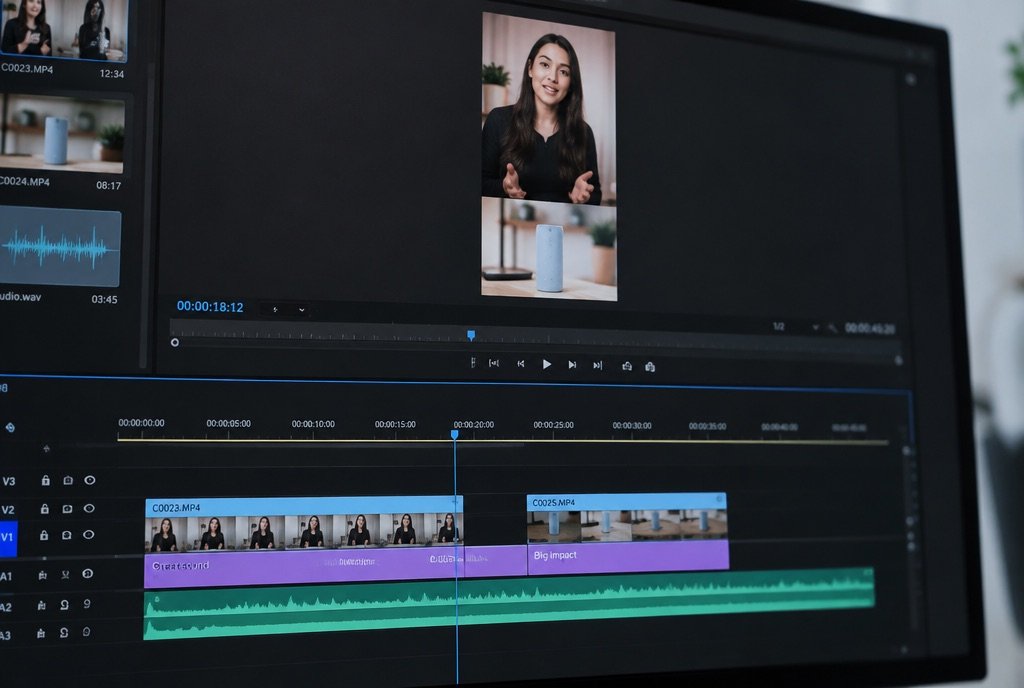This screenshot has height=688, width=1024.
Task: Click A1 track's circled record icon
Action: click(x=88, y=574)
